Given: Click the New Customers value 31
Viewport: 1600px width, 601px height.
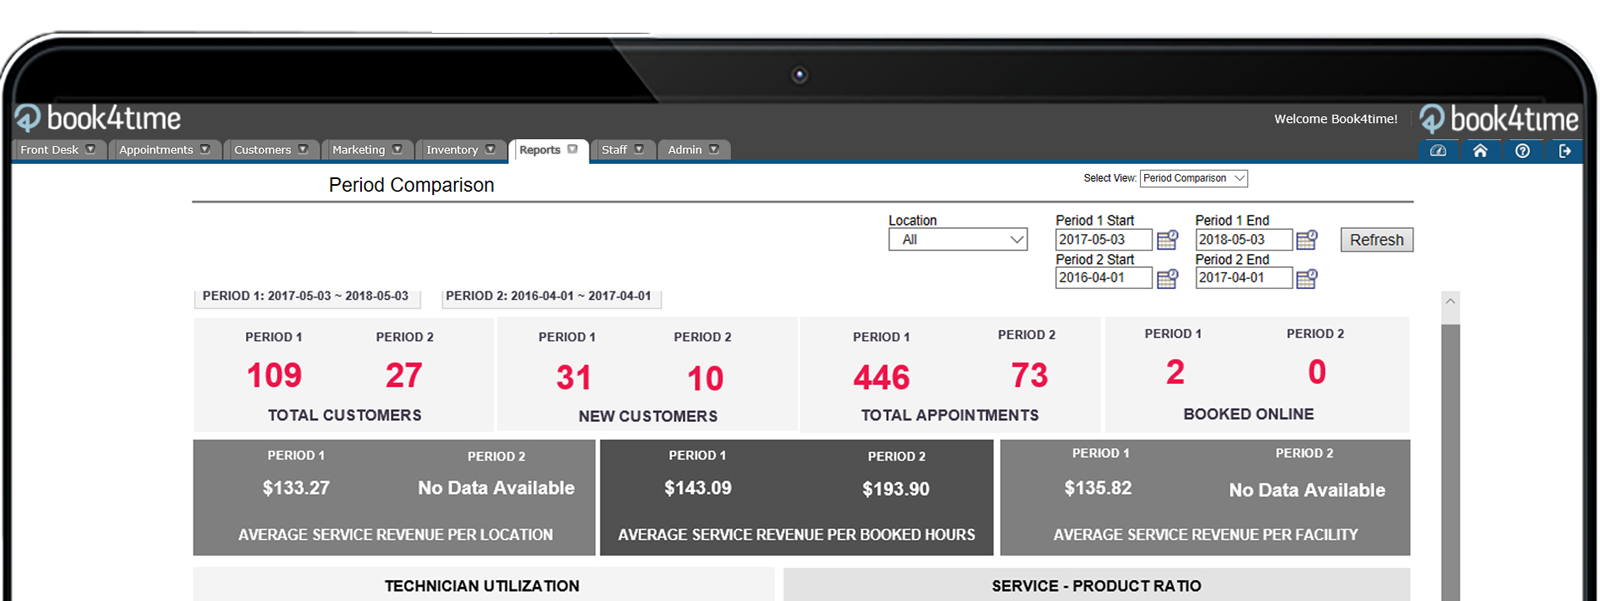Looking at the screenshot, I should 574,378.
